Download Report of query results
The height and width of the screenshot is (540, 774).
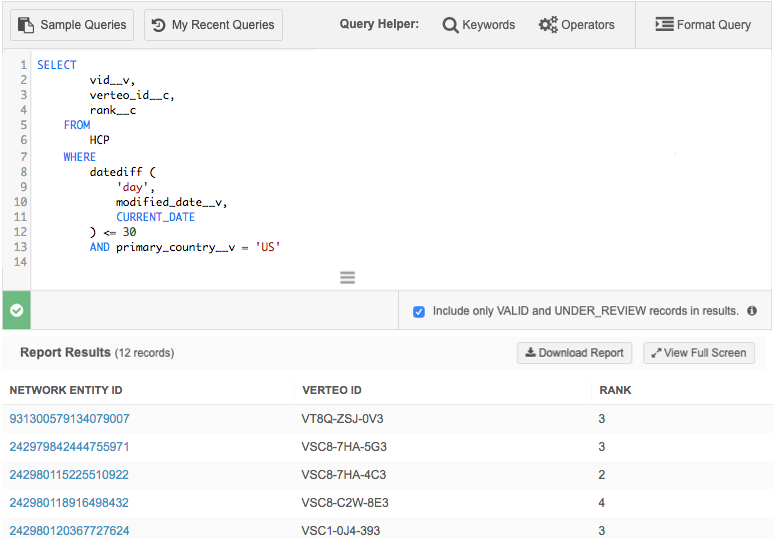(575, 353)
